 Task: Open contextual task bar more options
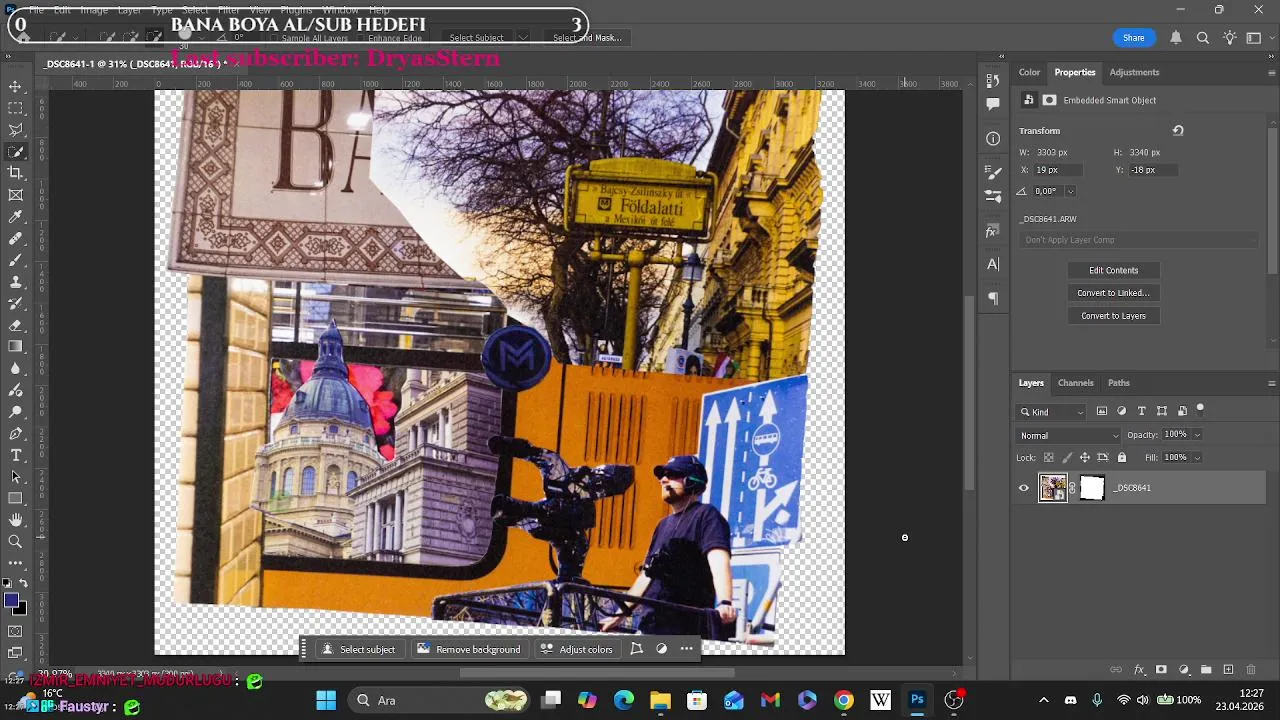tap(686, 649)
